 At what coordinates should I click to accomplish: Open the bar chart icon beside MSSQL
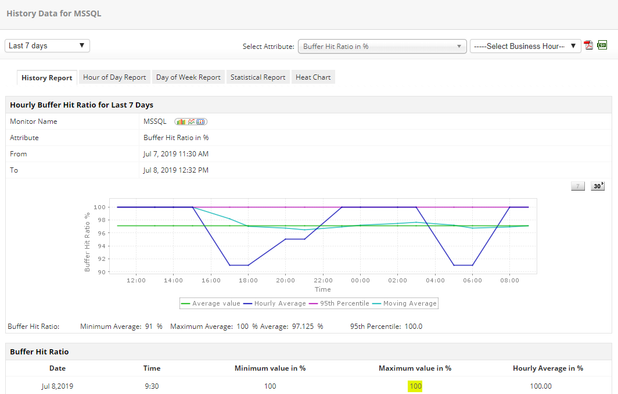[x=181, y=122]
